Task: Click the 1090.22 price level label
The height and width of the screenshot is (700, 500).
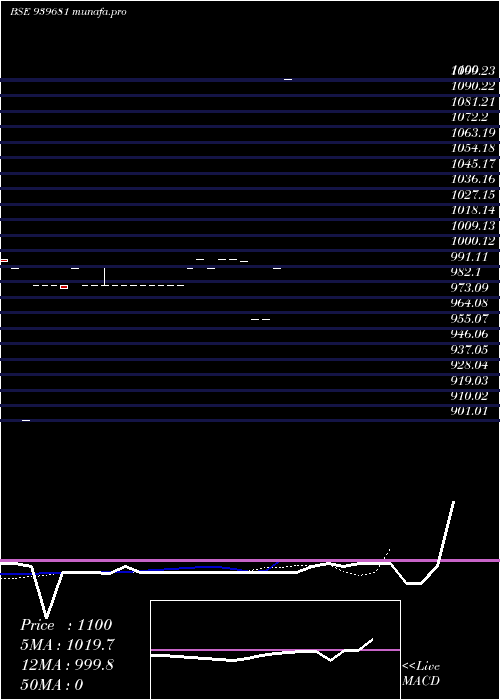Action: (473, 86)
